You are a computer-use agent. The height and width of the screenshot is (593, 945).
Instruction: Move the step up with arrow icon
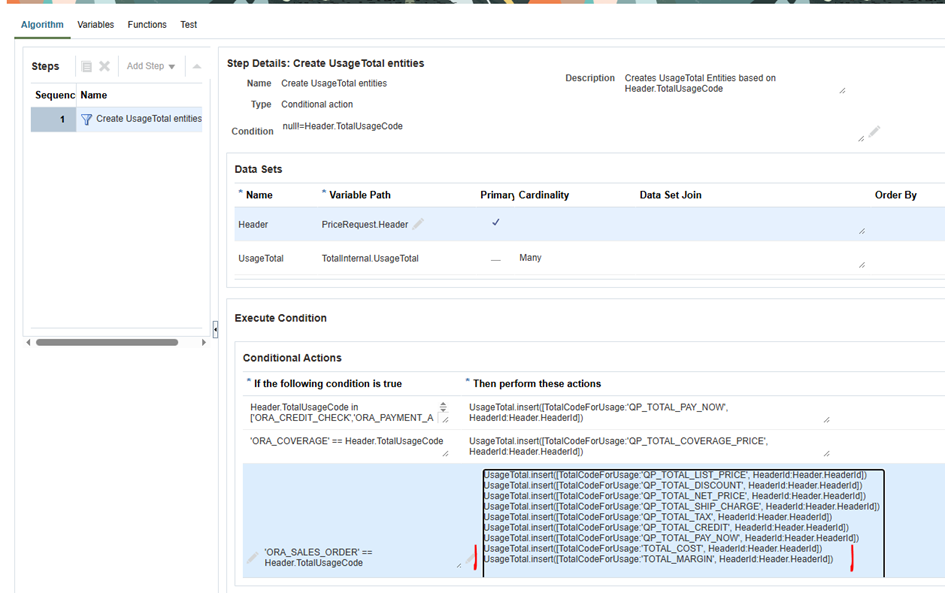tap(196, 66)
